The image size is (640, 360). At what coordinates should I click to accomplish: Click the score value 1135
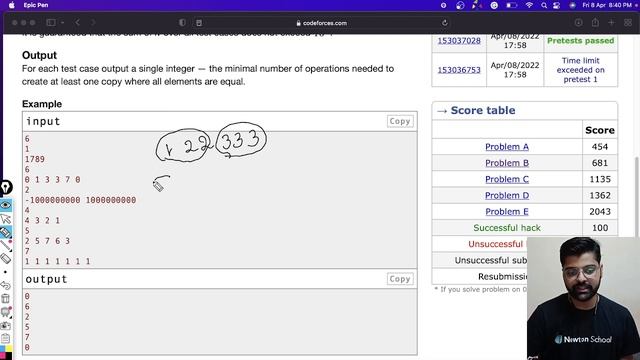(600, 179)
